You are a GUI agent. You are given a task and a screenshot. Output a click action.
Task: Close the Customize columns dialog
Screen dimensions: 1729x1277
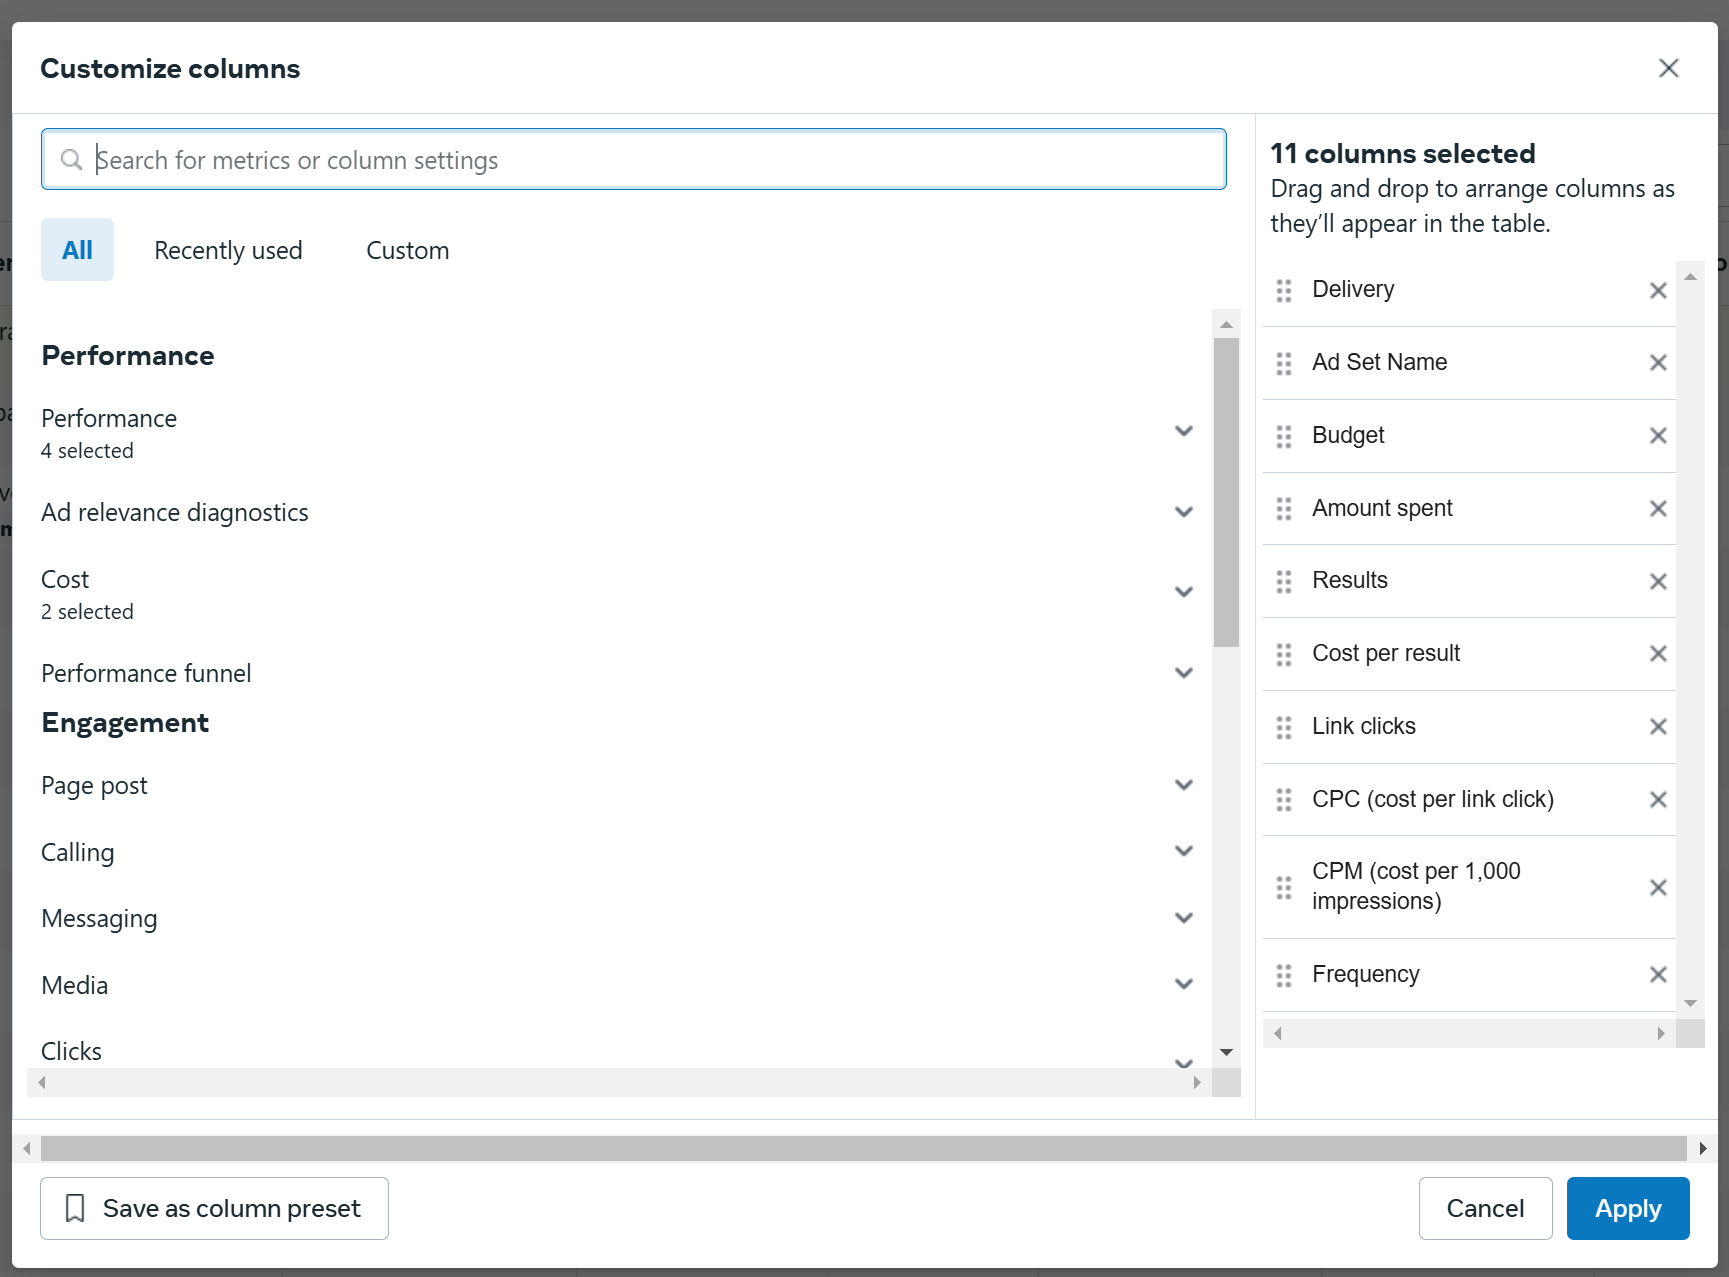click(x=1669, y=68)
